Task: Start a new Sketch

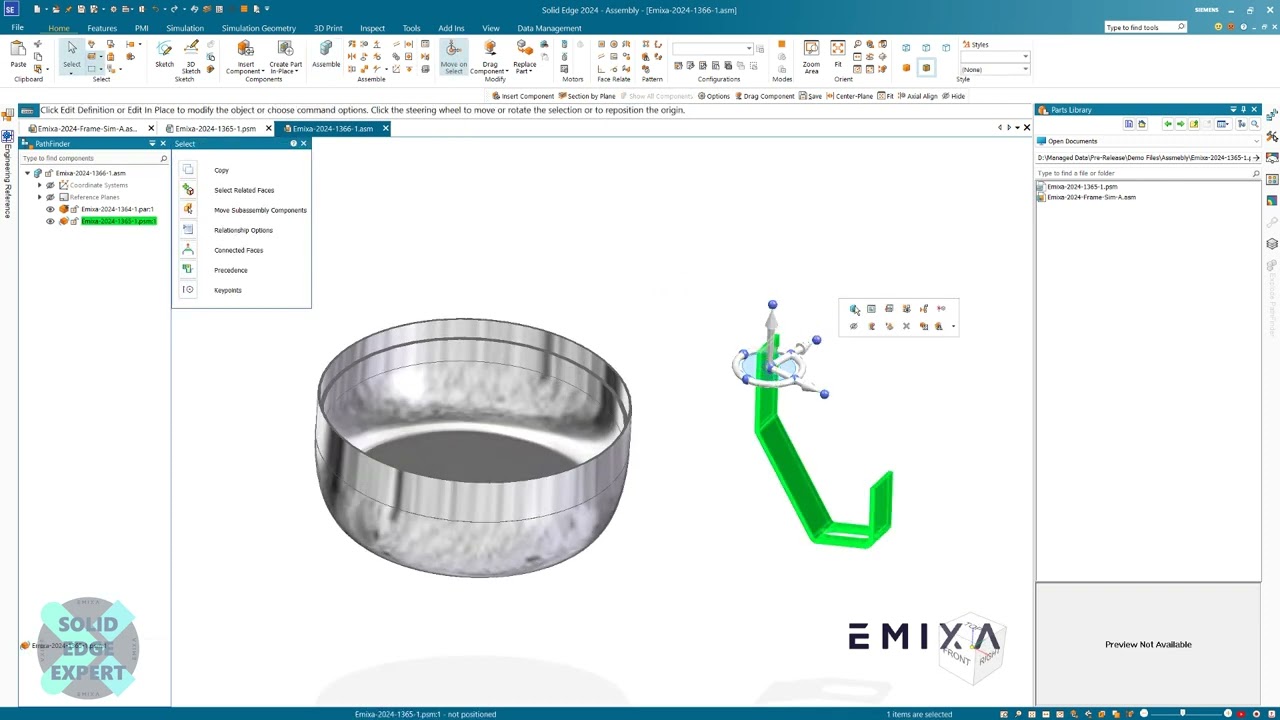Action: tap(164, 52)
